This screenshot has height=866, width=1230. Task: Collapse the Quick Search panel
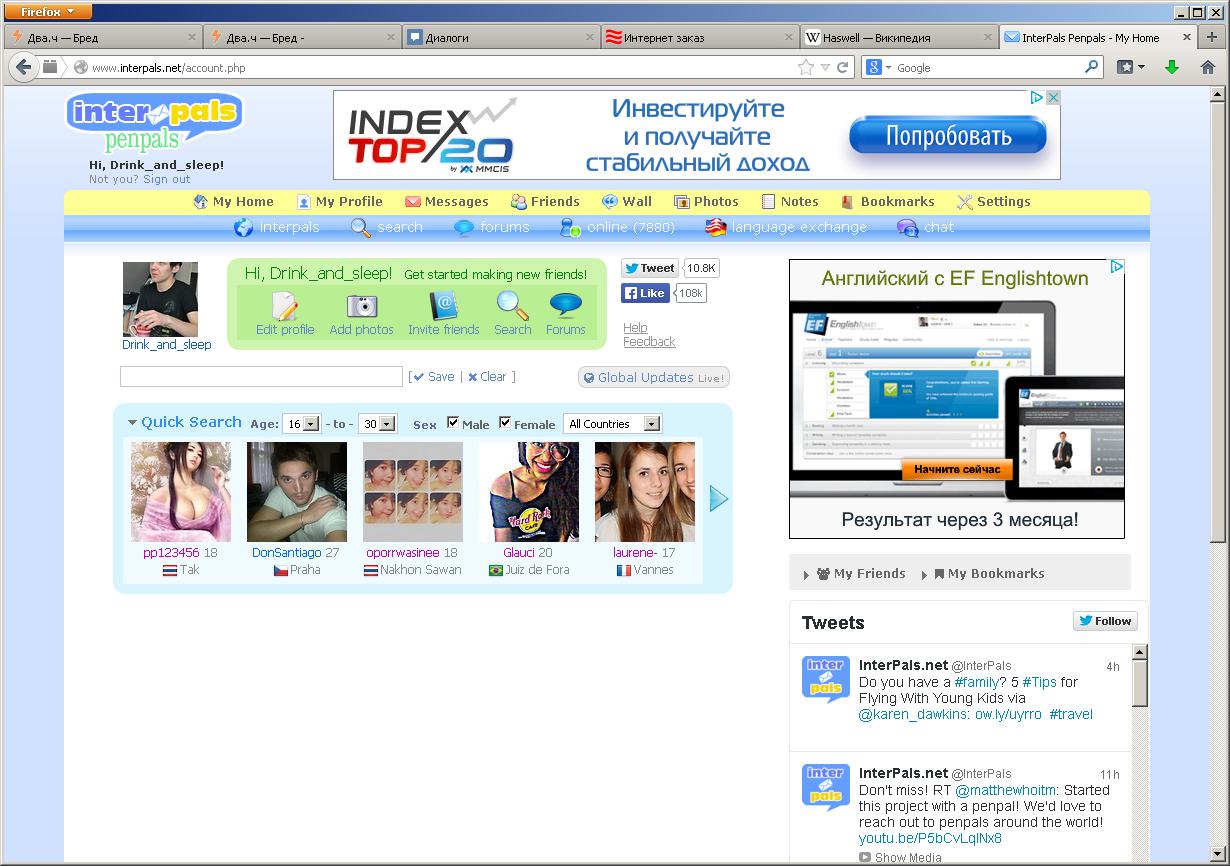point(132,423)
